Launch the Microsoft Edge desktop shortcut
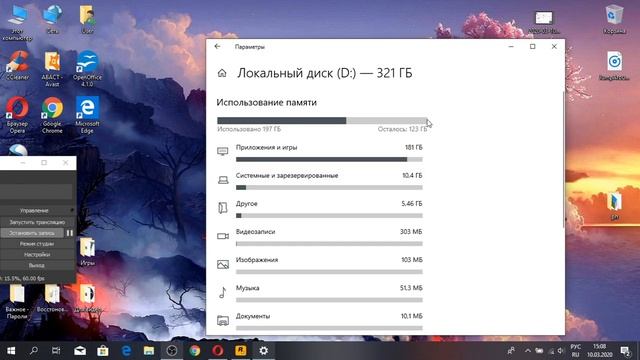Viewport: 640px width, 360px height. pos(87,115)
